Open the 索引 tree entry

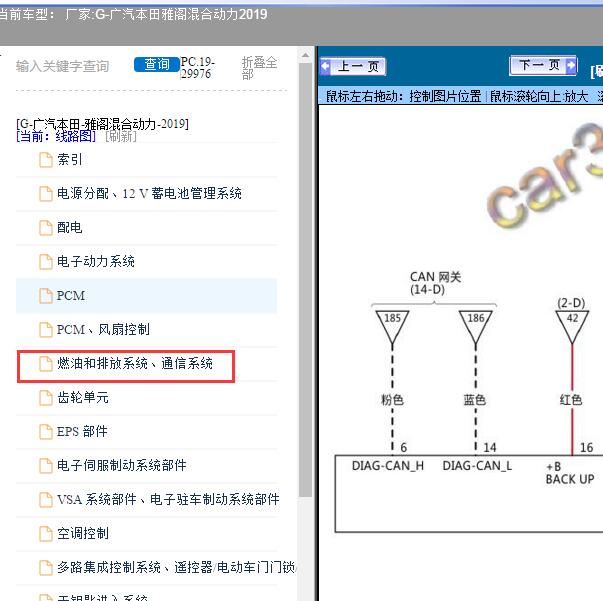coord(70,160)
